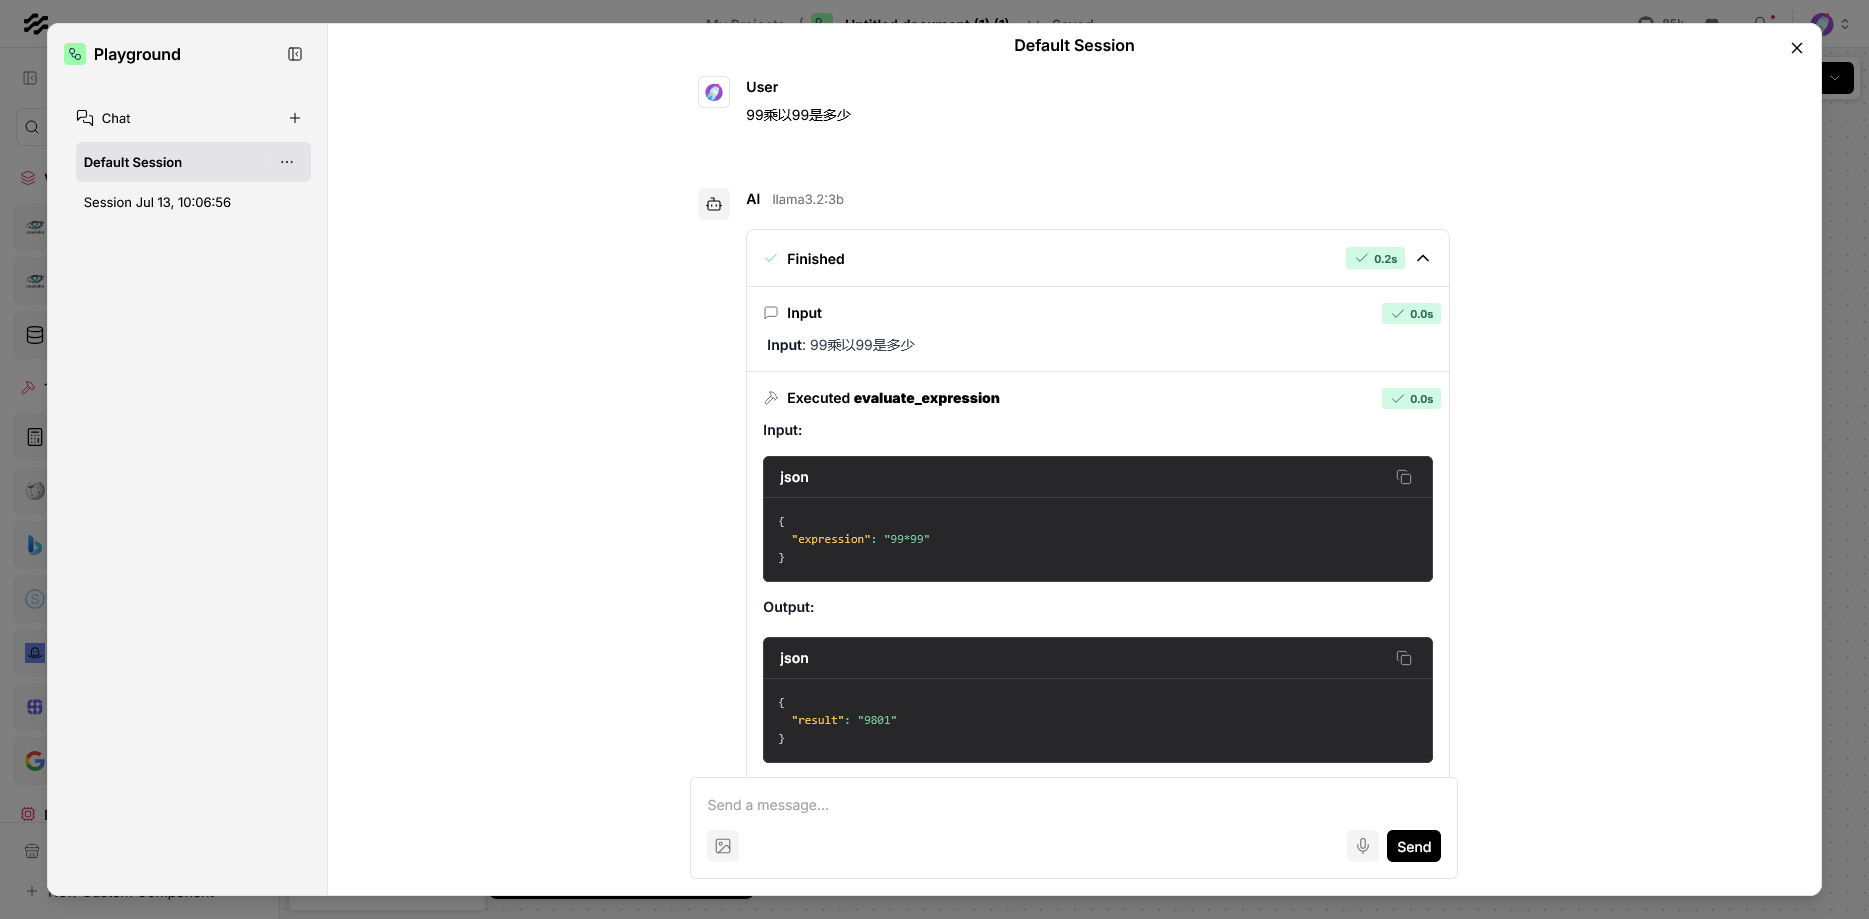Collapse the Playground sidebar panel
The height and width of the screenshot is (919, 1869).
tap(295, 54)
